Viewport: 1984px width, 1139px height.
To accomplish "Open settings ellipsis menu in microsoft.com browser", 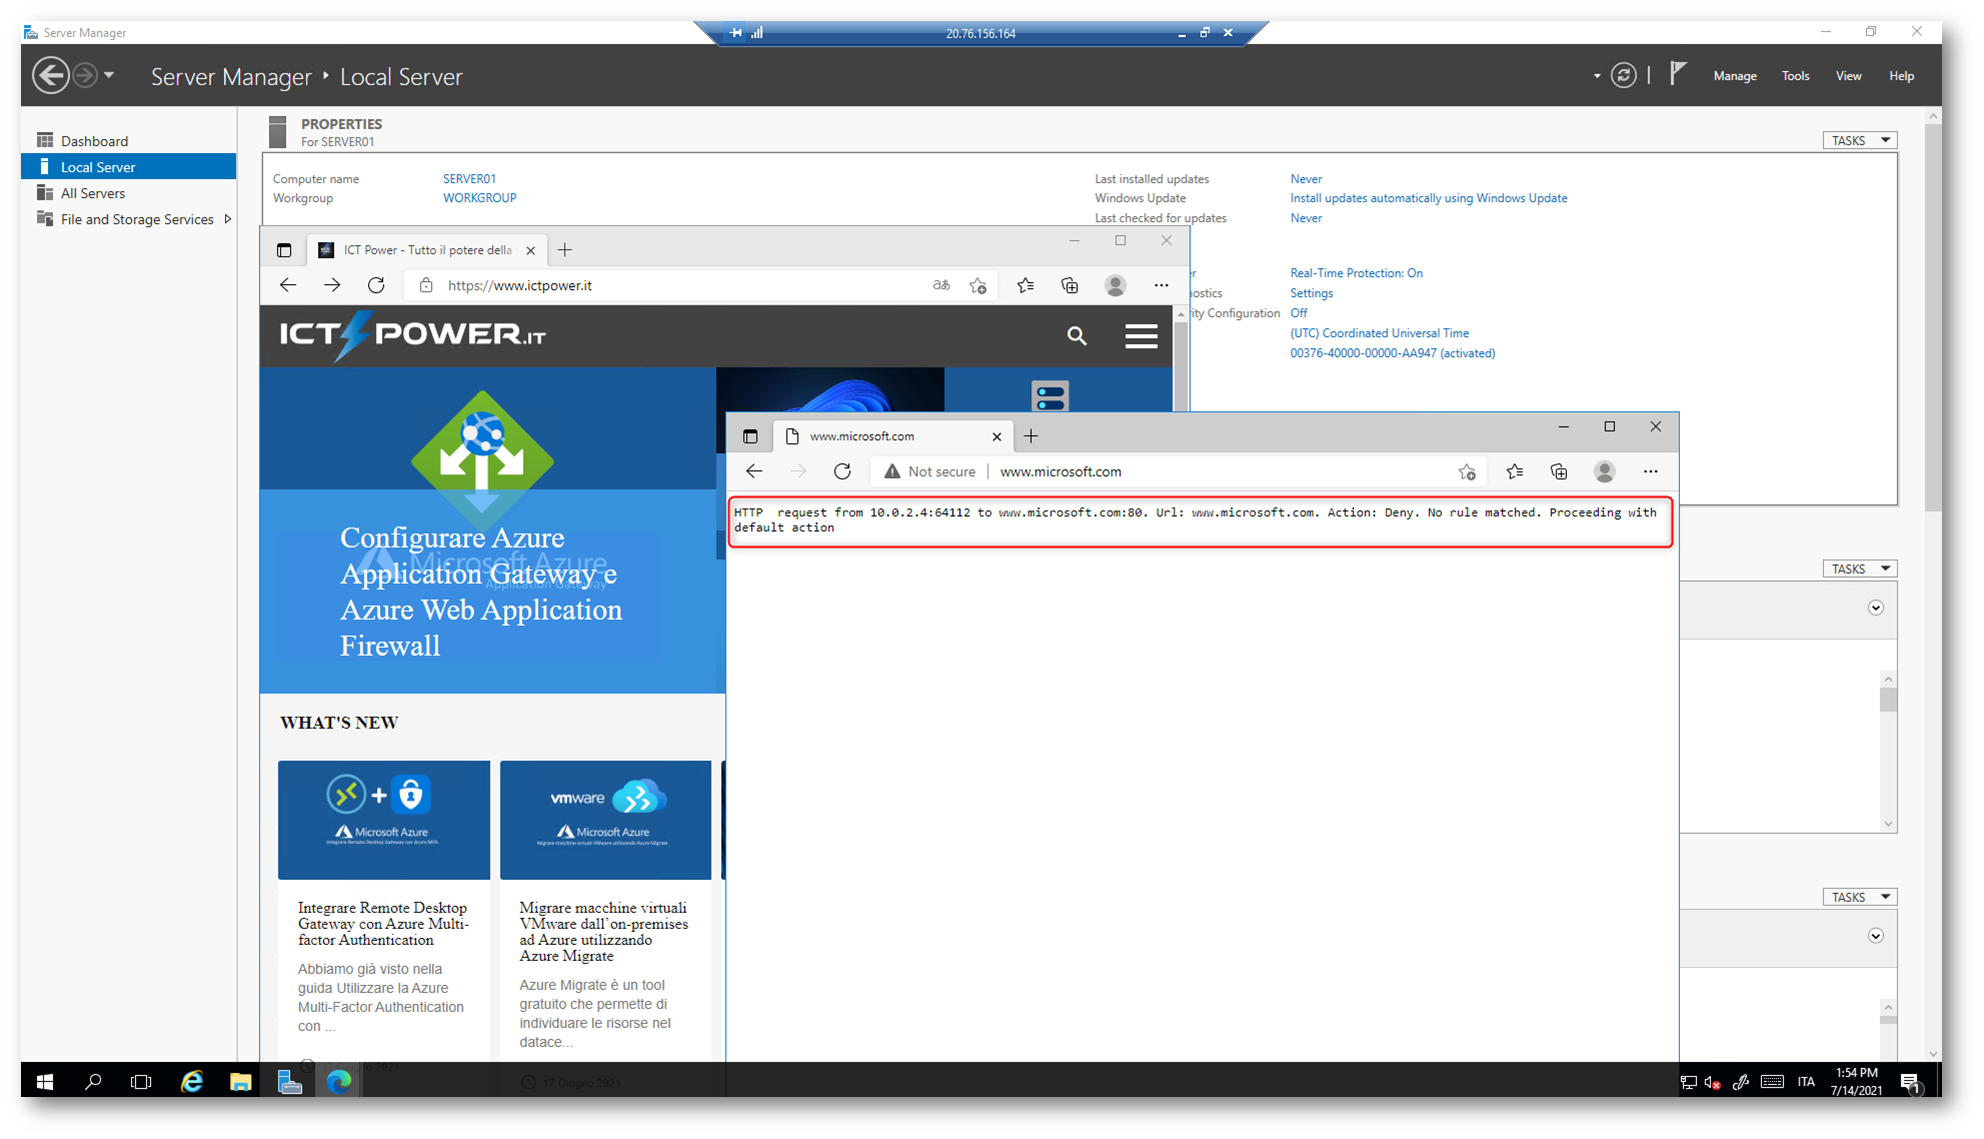I will [1650, 472].
